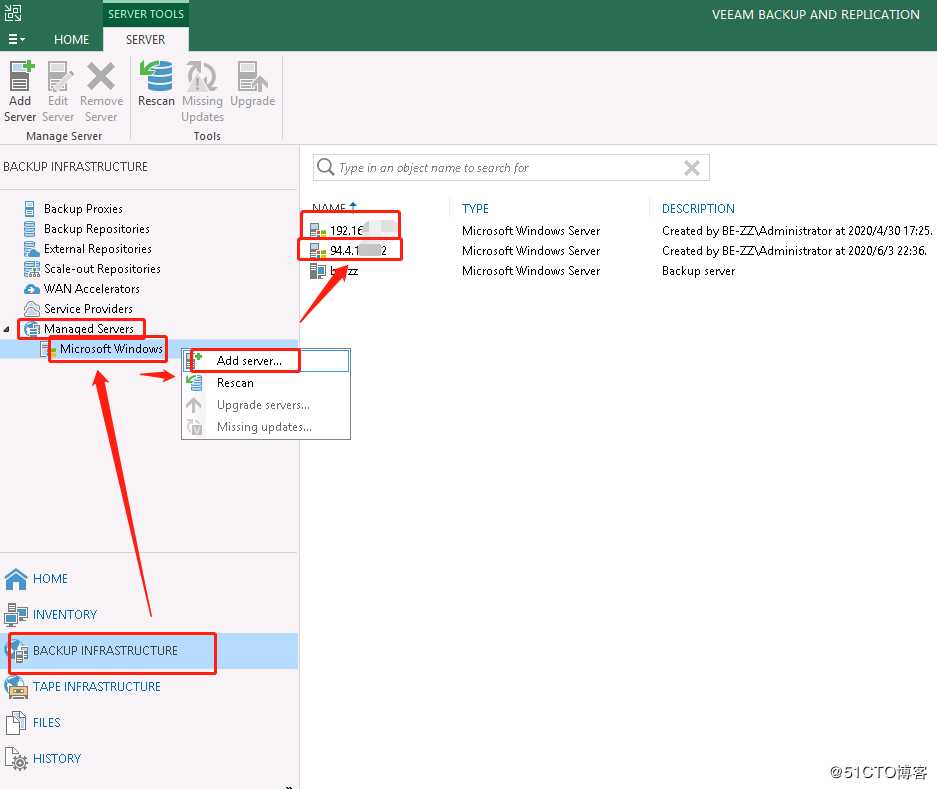Click the Service Providers icon

(31, 308)
